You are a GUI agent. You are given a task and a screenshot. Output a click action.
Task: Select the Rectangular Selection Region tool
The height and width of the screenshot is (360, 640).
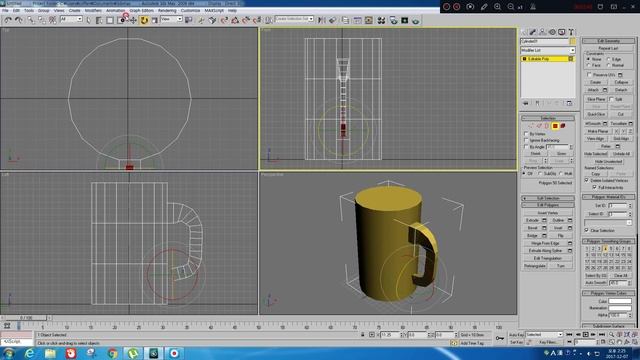[110, 20]
